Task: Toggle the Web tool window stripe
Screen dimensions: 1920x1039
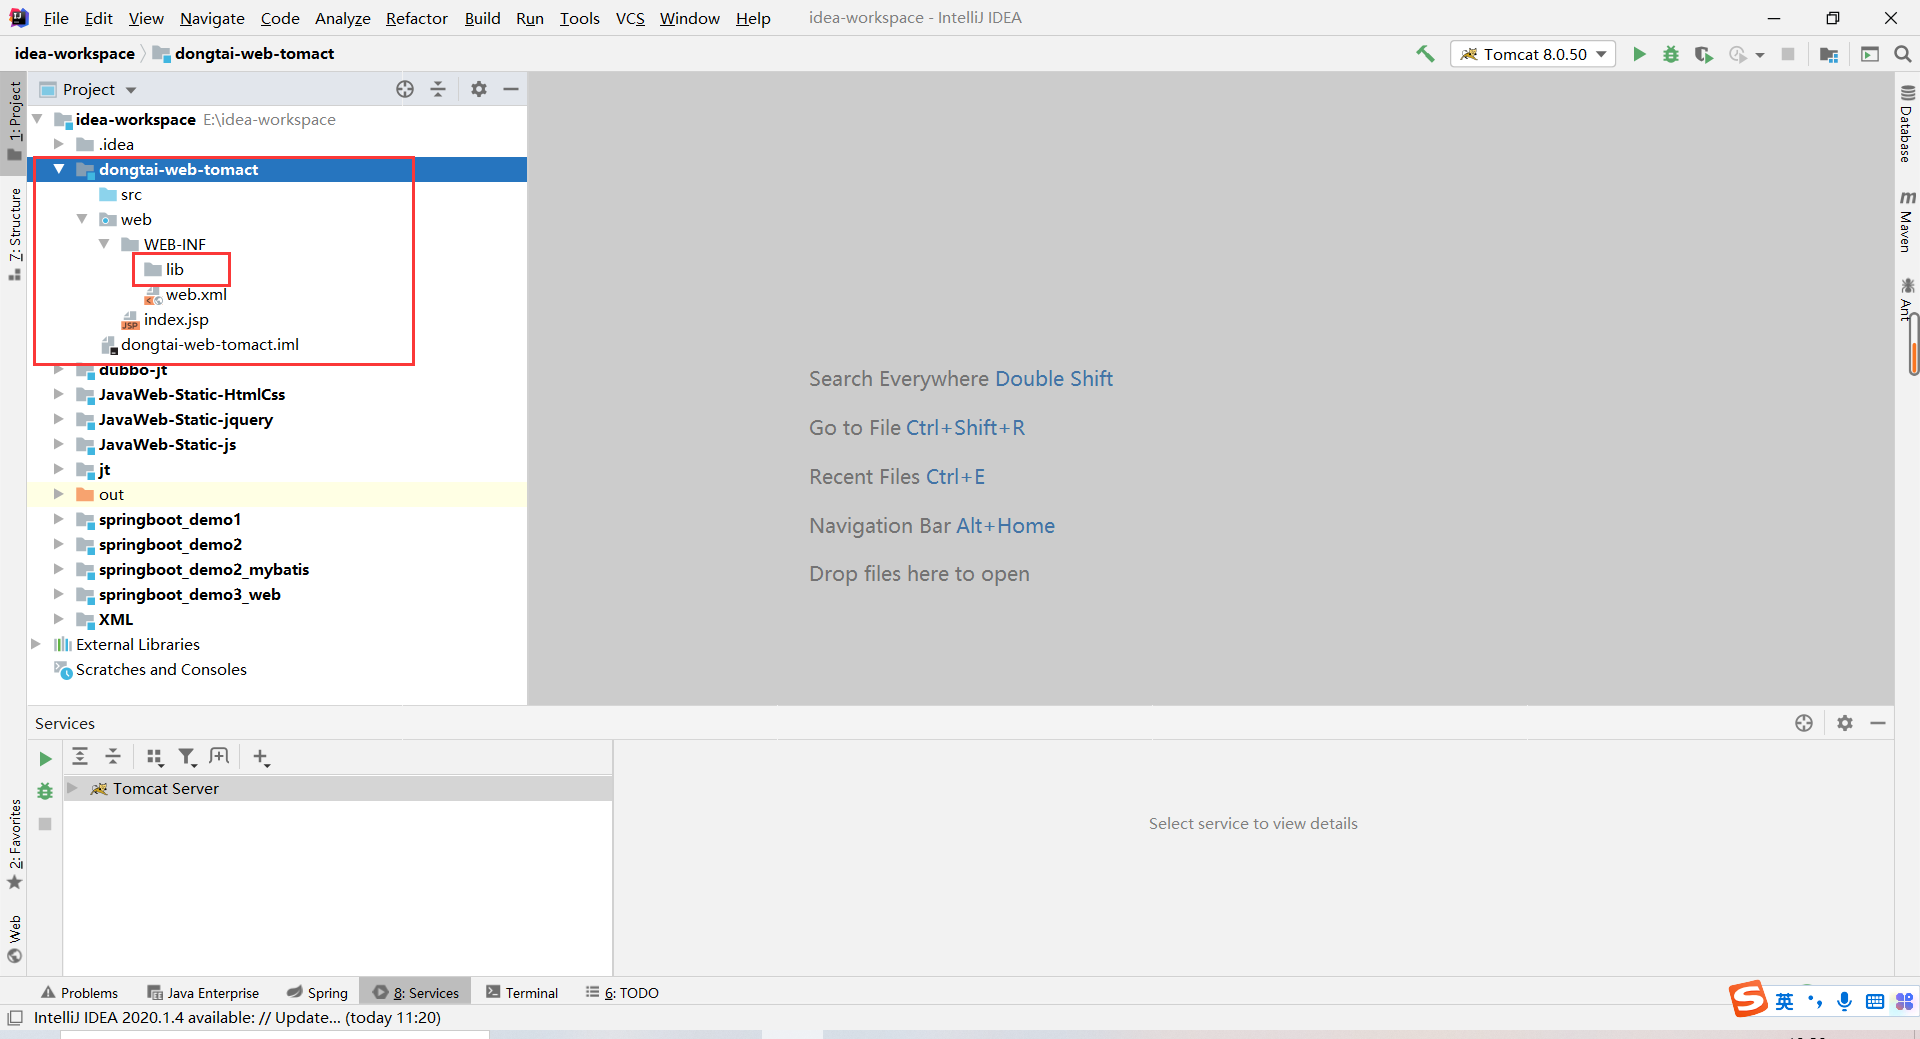Action: point(14,938)
